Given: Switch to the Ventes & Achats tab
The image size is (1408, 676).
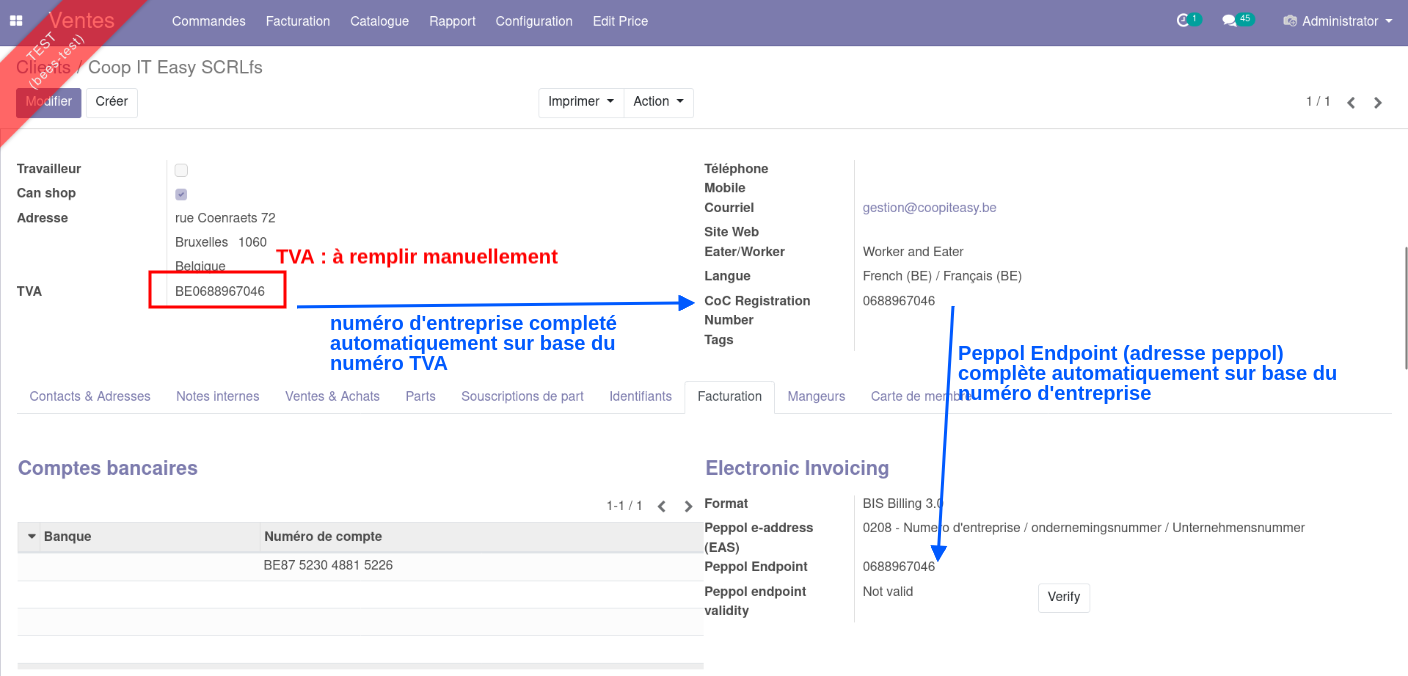Looking at the screenshot, I should click(332, 397).
